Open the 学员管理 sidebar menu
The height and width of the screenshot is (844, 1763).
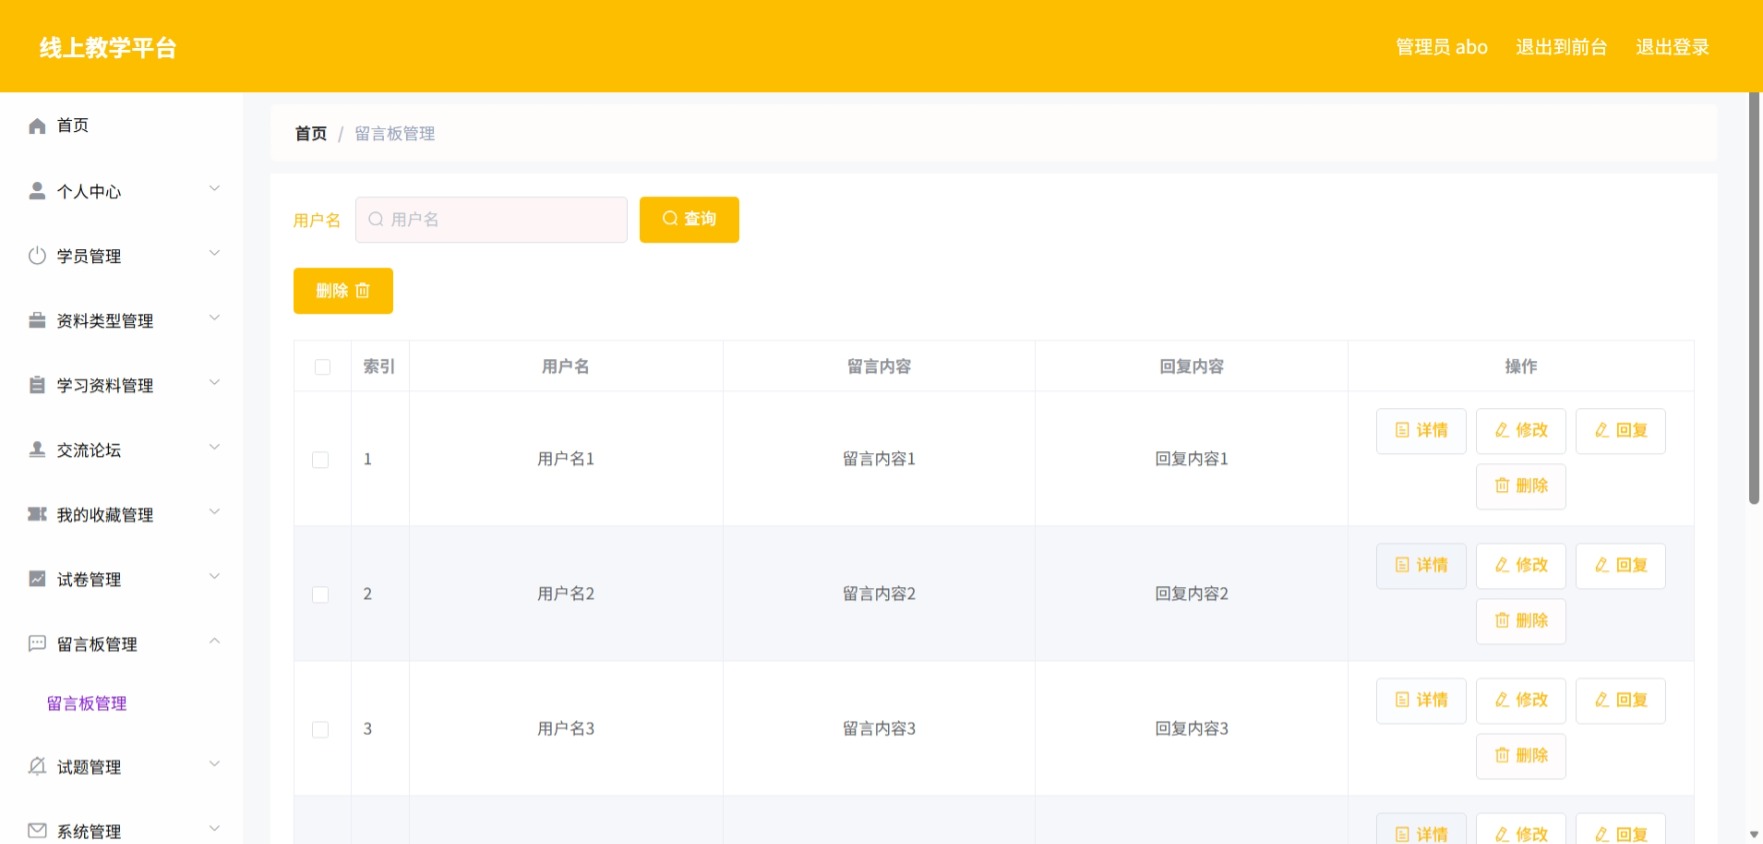(121, 256)
